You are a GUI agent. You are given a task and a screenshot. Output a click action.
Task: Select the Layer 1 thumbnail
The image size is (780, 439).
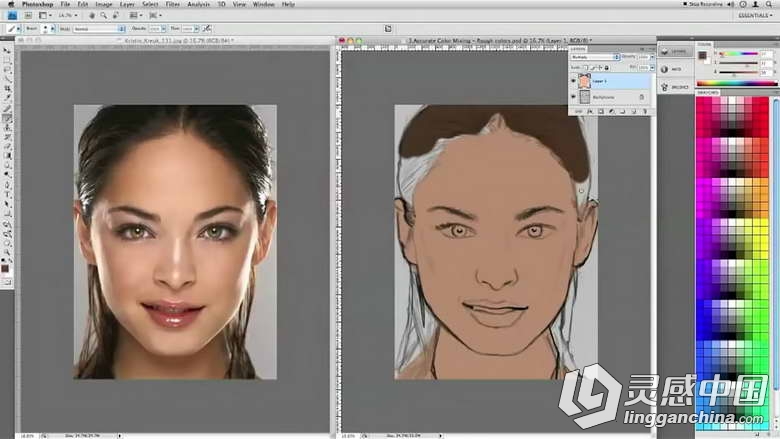pos(584,81)
